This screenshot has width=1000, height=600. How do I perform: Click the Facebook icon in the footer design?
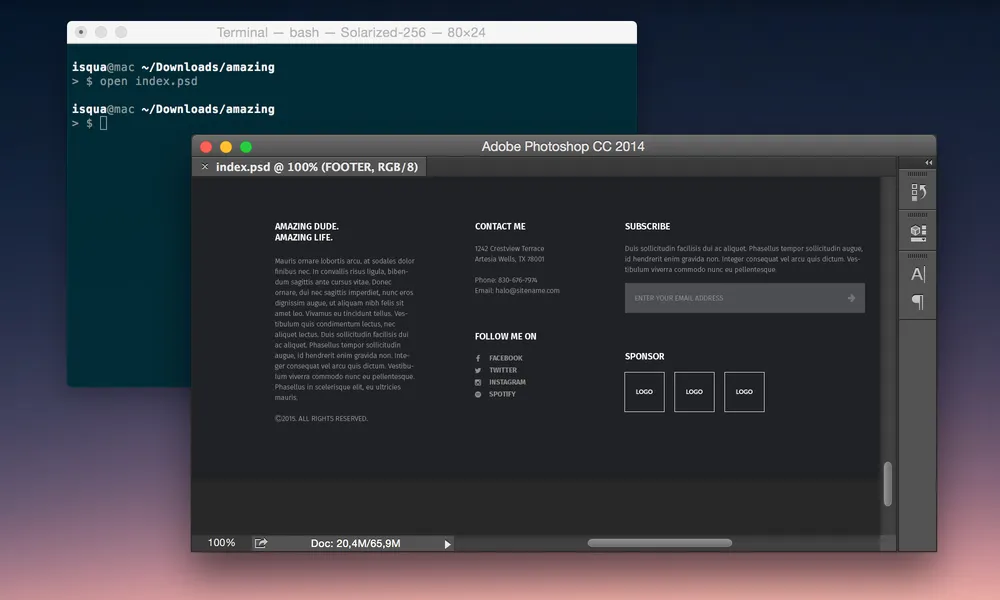pyautogui.click(x=478, y=358)
